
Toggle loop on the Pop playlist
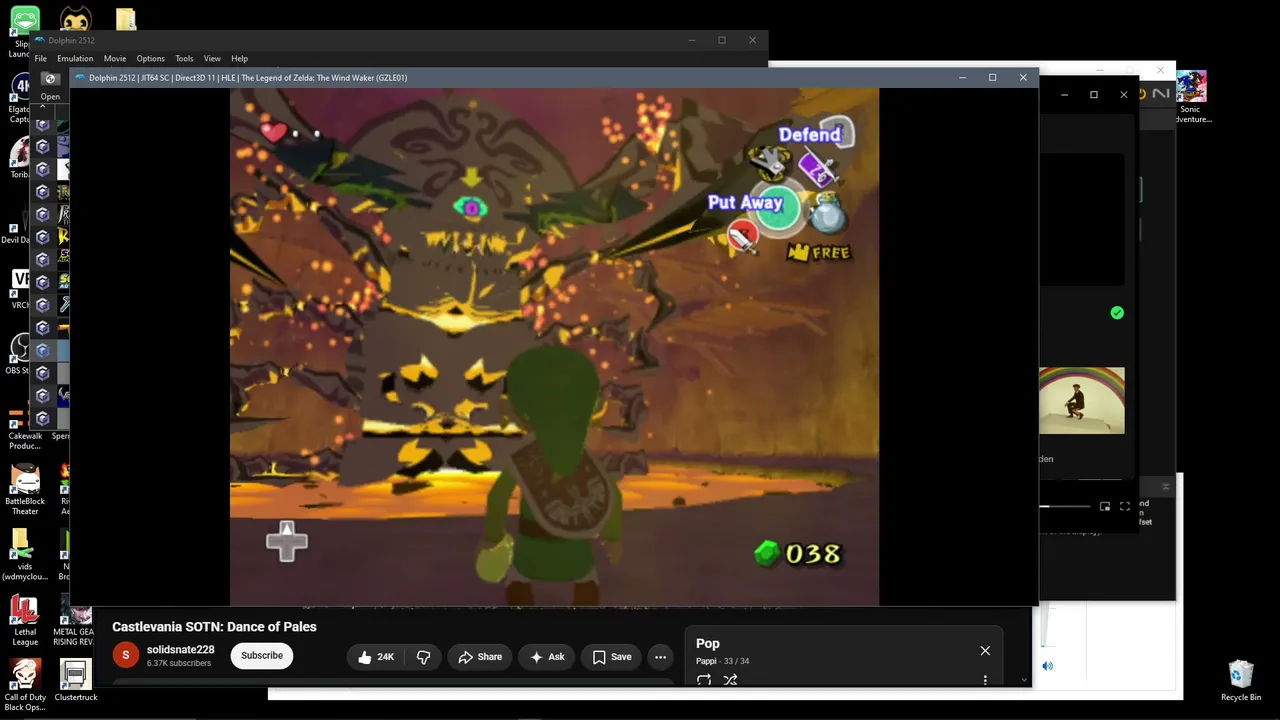(704, 680)
